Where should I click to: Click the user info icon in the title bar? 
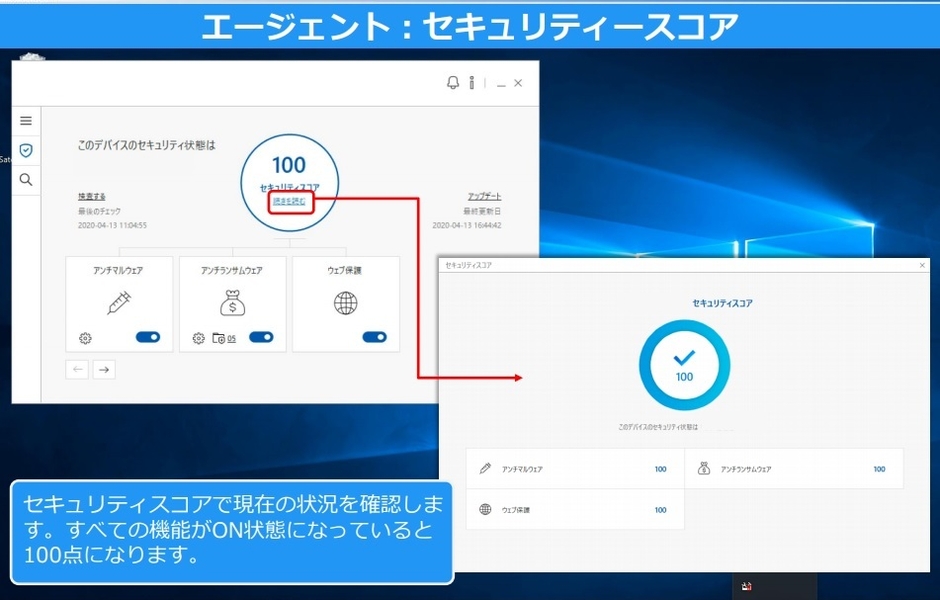click(472, 83)
